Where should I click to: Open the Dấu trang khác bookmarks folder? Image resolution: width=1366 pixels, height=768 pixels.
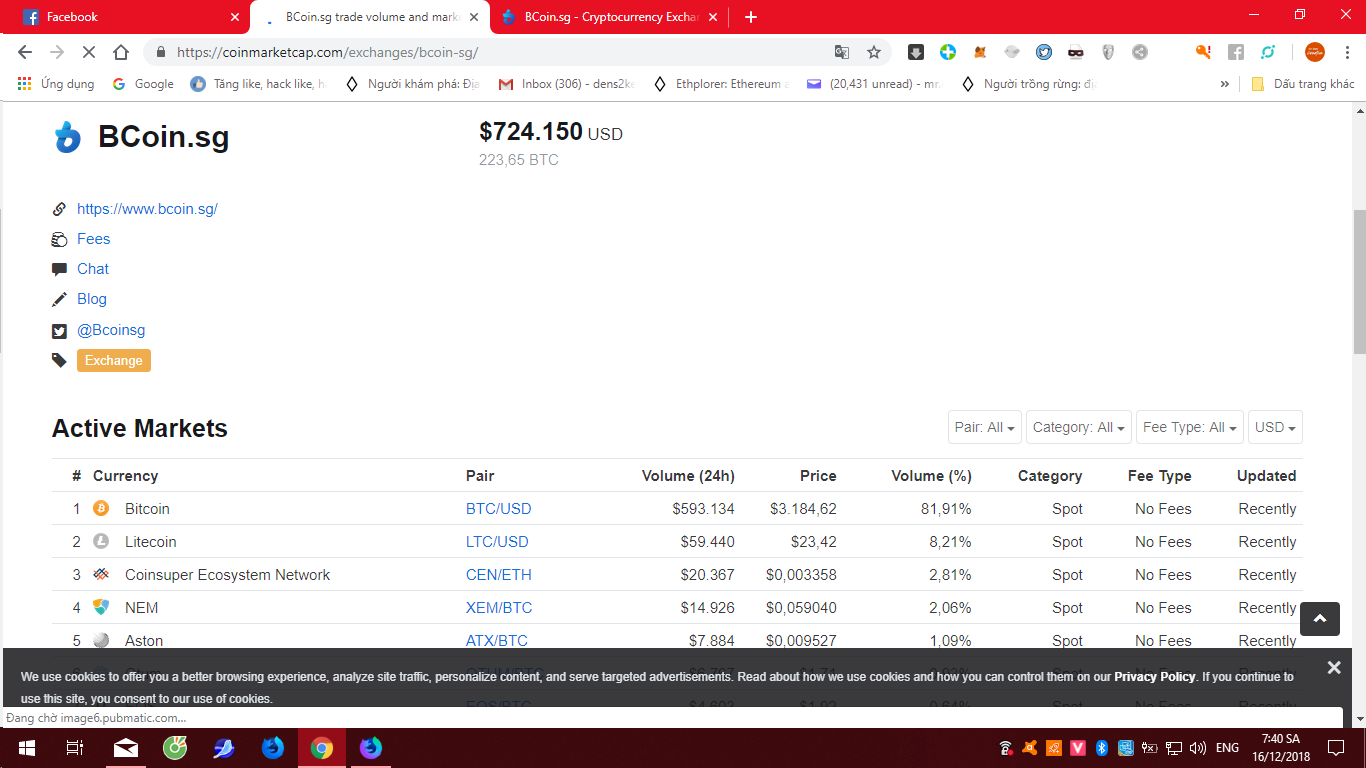[x=1303, y=84]
